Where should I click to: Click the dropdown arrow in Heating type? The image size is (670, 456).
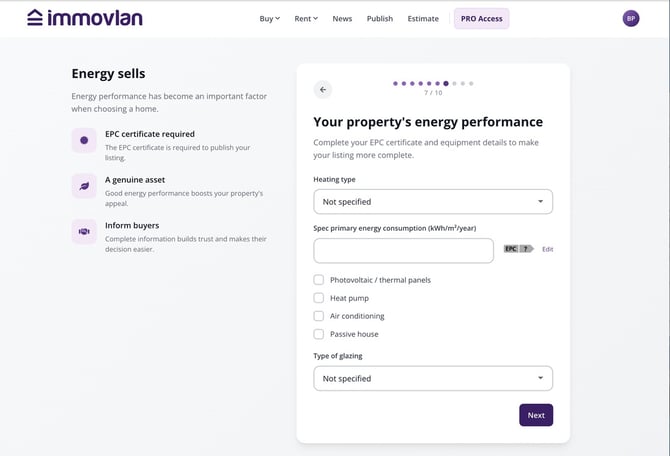coord(540,201)
